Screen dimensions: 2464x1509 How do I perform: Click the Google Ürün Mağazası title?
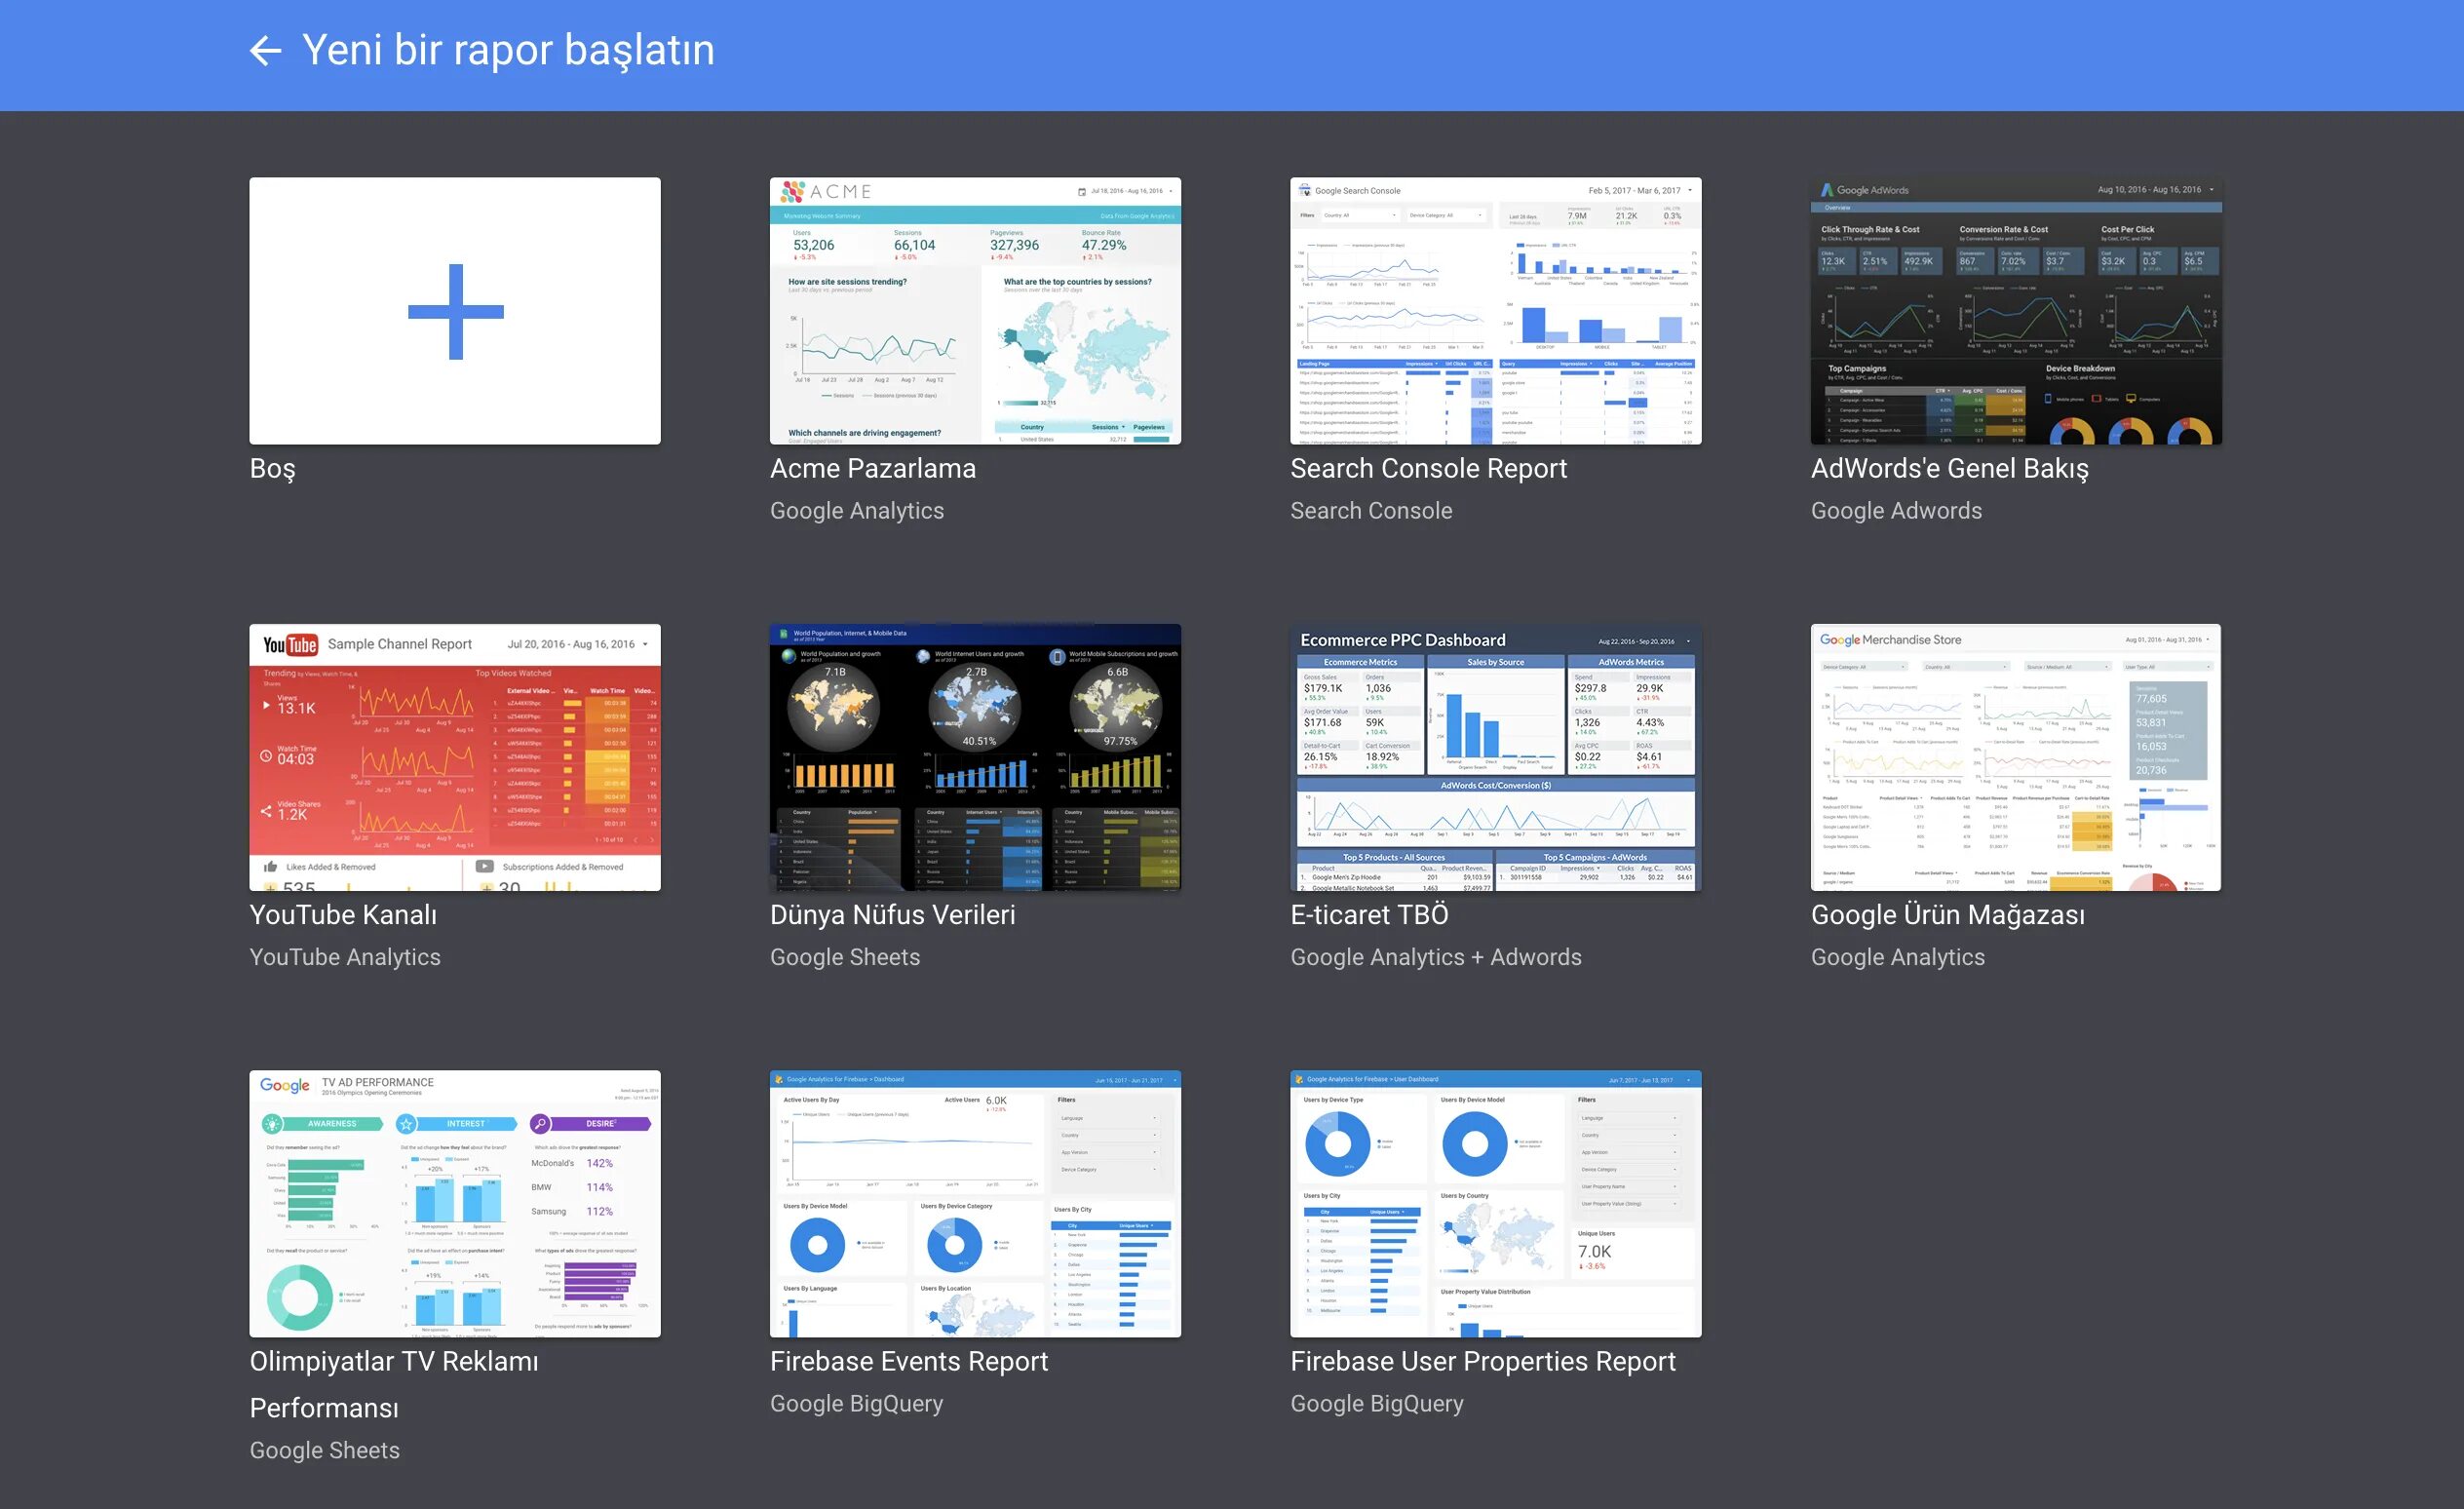click(1947, 914)
